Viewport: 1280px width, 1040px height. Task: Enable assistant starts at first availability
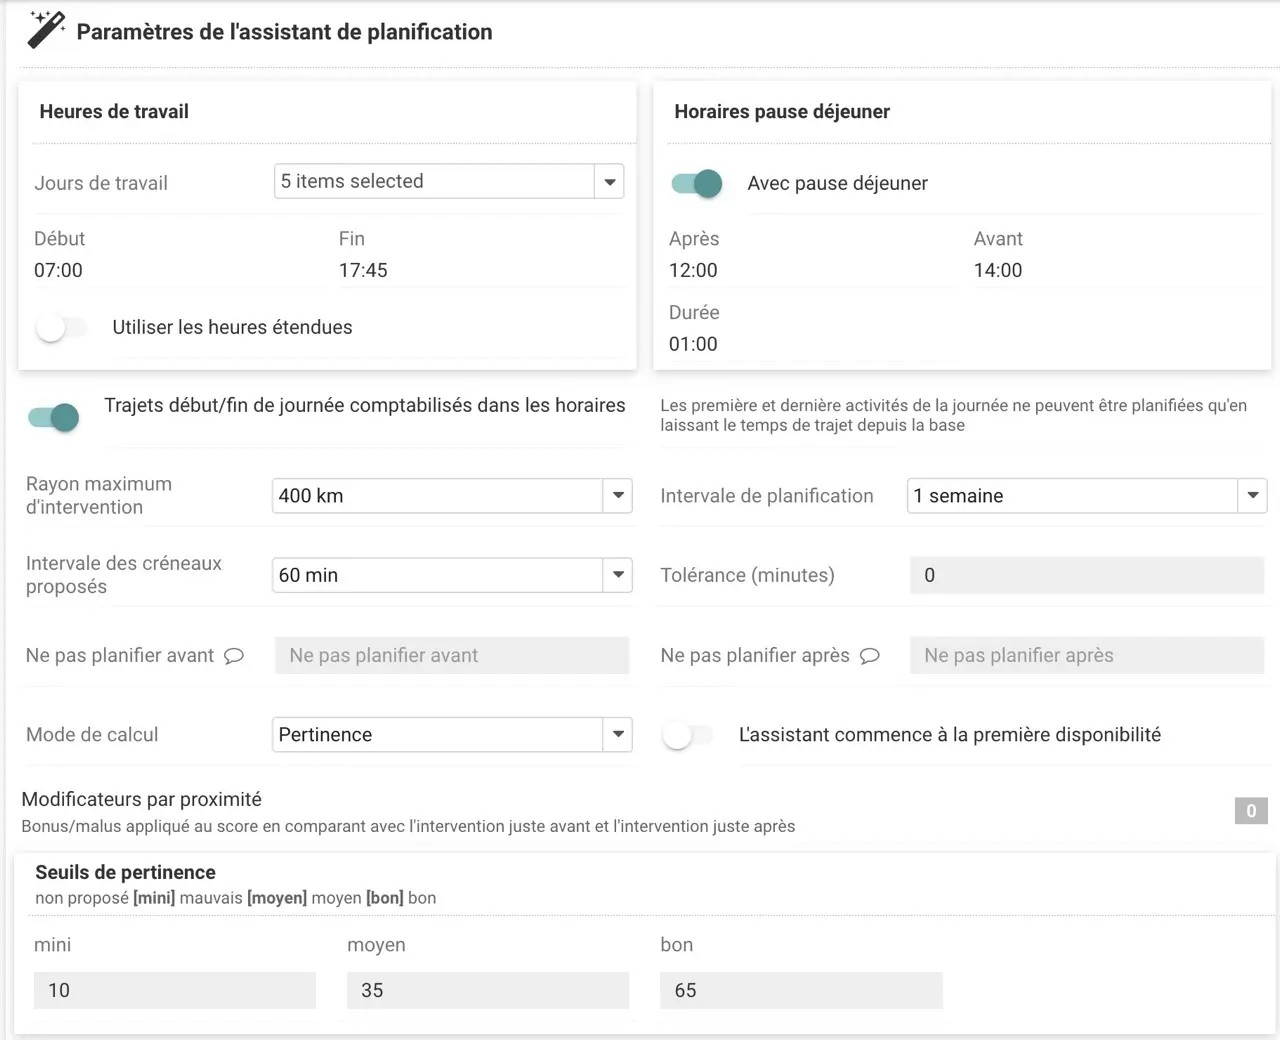[688, 735]
